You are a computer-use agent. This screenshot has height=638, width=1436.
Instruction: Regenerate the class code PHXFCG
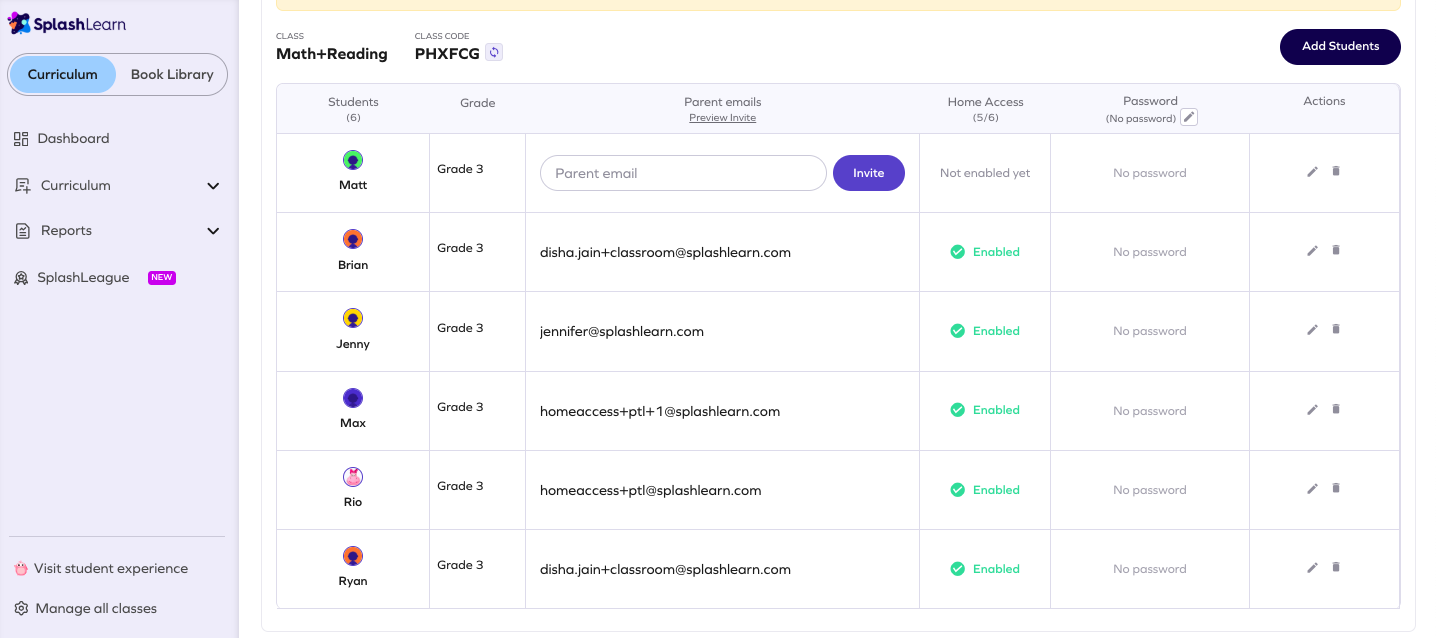pos(493,52)
